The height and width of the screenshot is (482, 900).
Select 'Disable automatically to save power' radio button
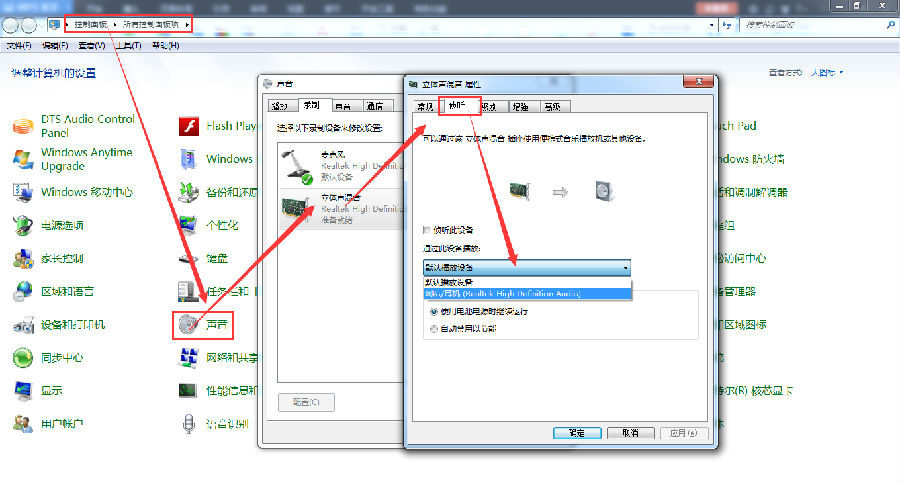(x=432, y=327)
